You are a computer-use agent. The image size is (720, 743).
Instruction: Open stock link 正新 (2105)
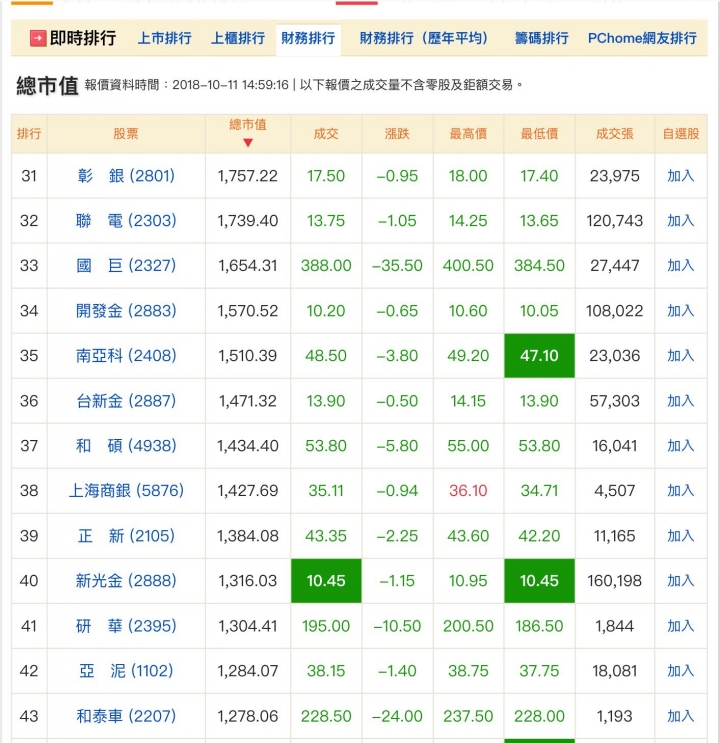pos(126,536)
